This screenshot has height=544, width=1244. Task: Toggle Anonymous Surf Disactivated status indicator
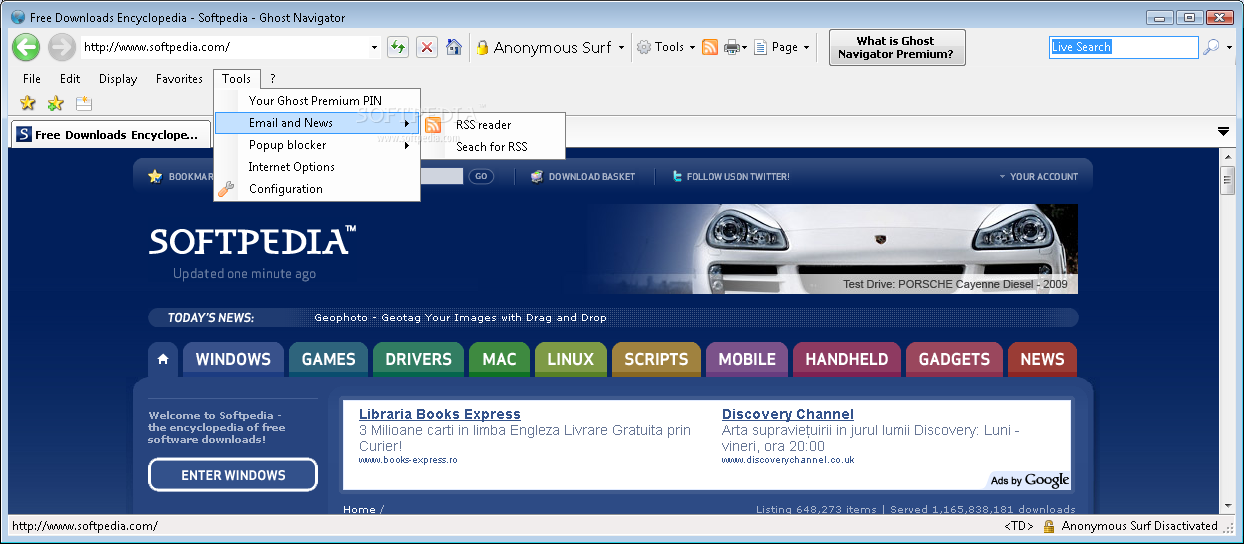(1130, 526)
